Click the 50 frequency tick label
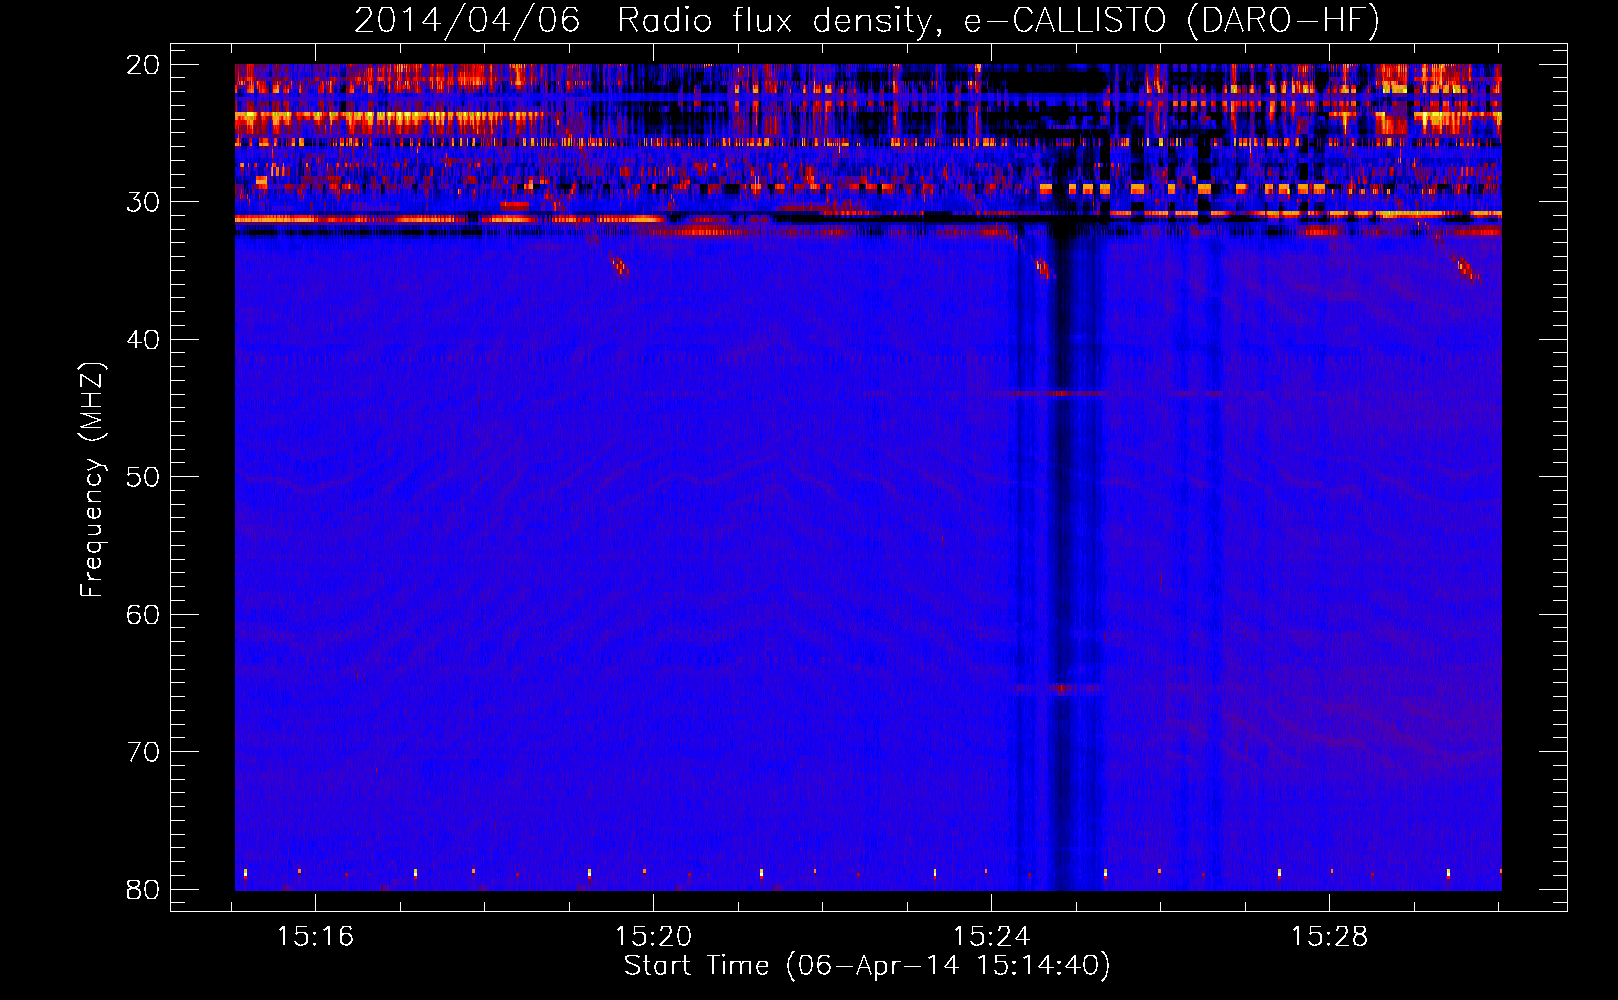The height and width of the screenshot is (1000, 1618). click(x=143, y=477)
